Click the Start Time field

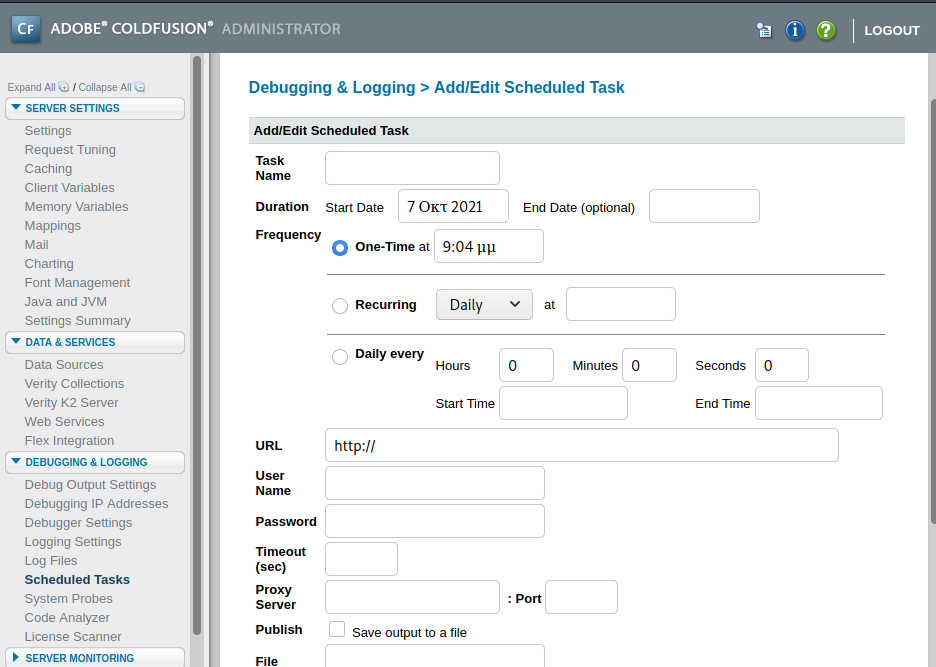point(564,403)
